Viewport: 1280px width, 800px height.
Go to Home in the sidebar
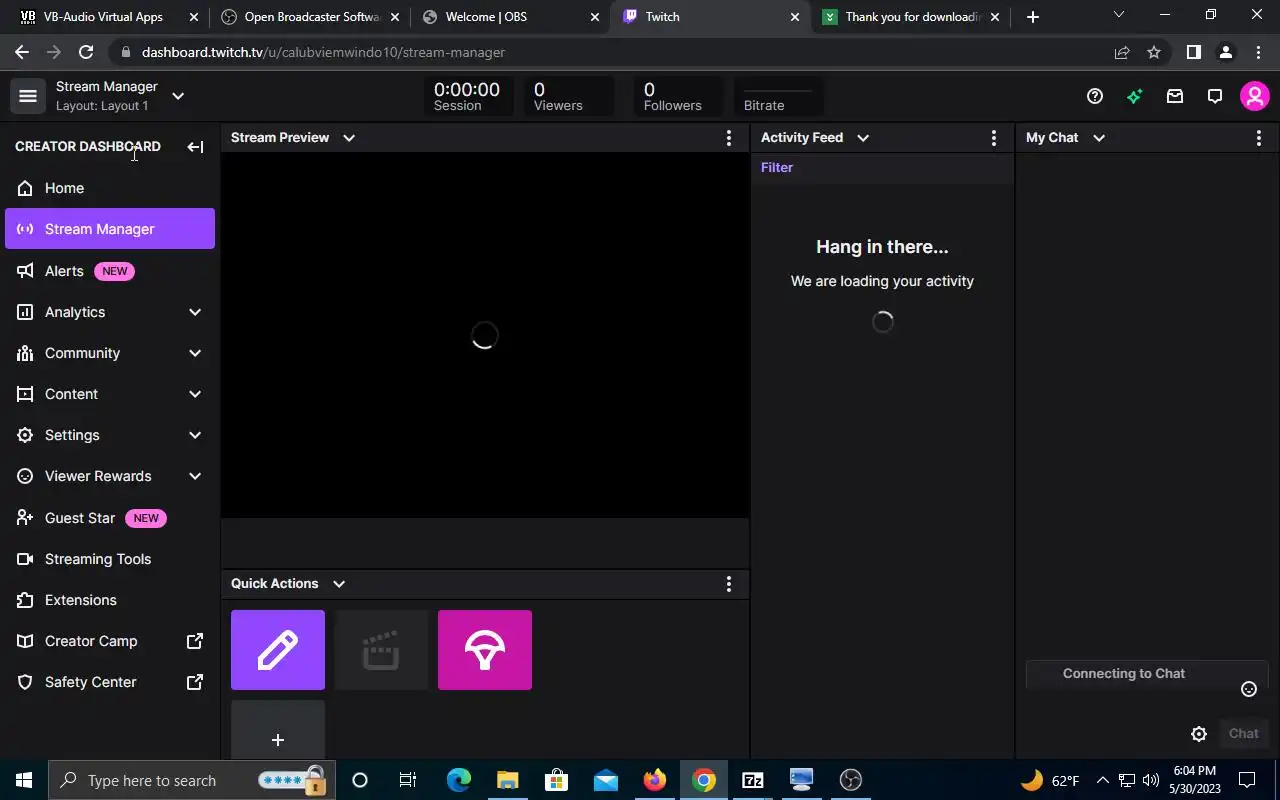(x=110, y=188)
